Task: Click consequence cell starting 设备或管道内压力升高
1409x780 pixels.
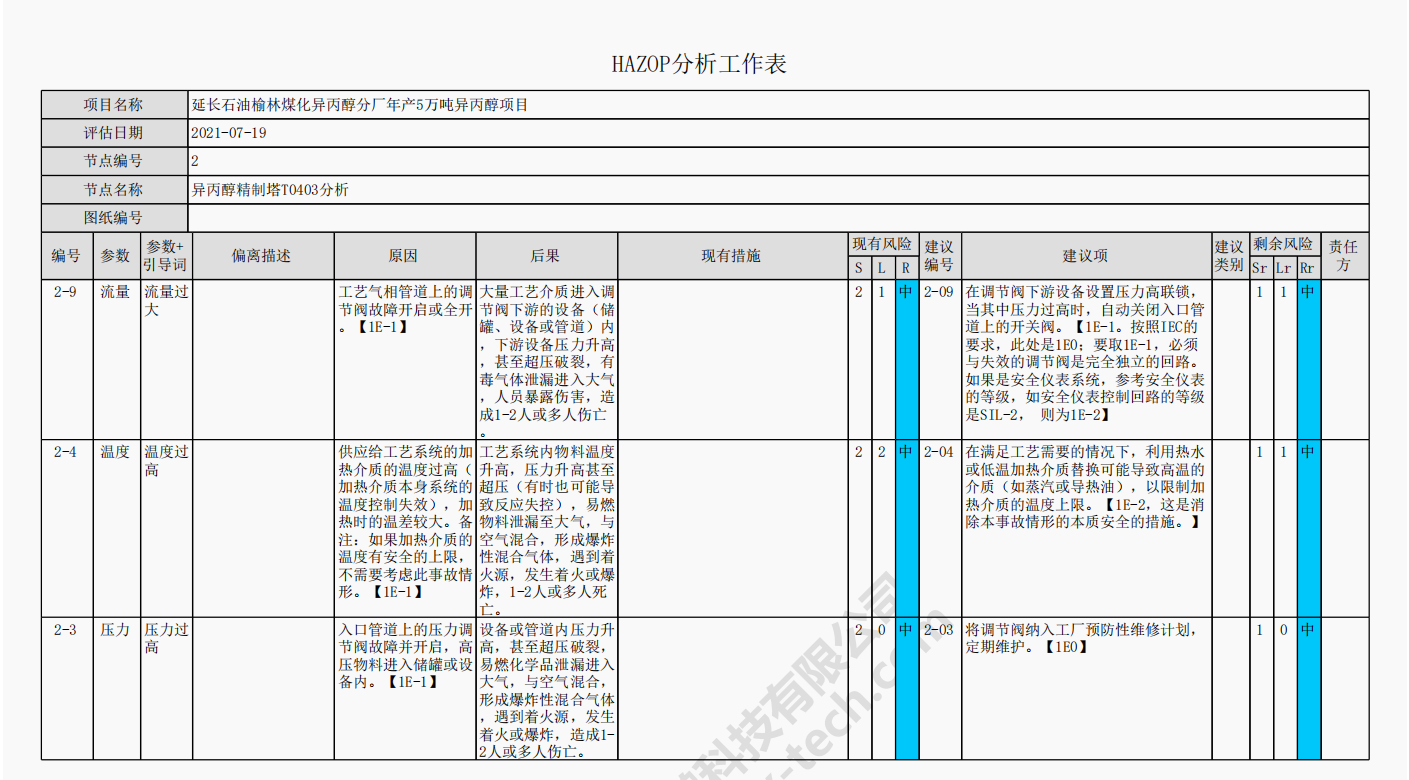Action: 546,688
